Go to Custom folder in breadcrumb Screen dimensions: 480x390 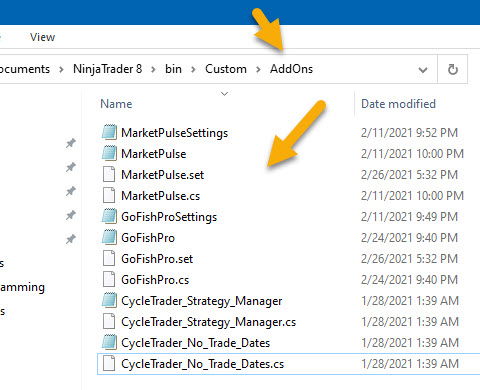[x=226, y=69]
